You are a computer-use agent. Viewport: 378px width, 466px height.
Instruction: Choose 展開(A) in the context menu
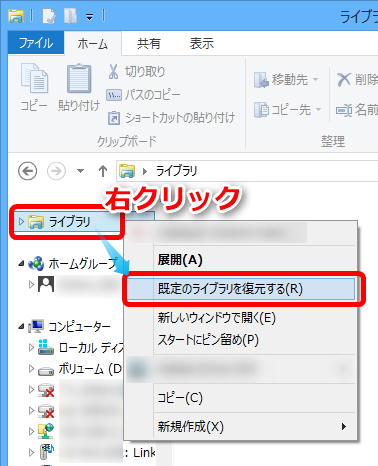[x=180, y=260]
